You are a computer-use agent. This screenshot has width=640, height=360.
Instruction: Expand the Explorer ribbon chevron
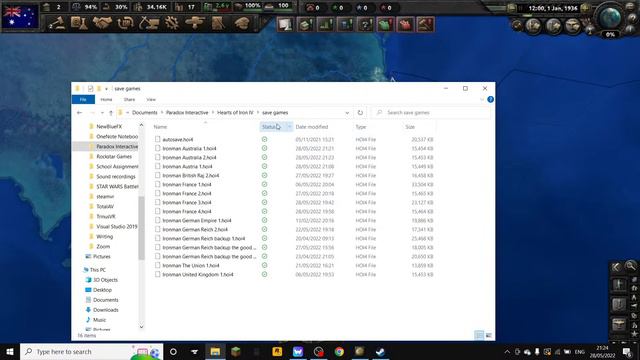tap(482, 100)
